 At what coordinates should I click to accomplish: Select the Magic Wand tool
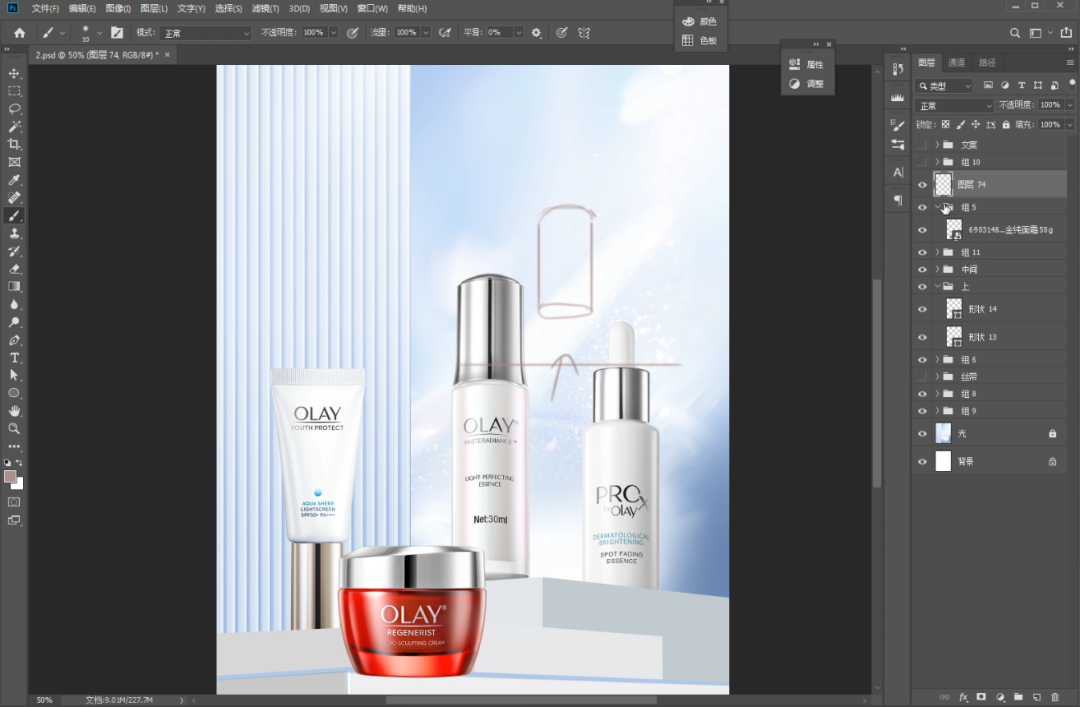[x=14, y=127]
